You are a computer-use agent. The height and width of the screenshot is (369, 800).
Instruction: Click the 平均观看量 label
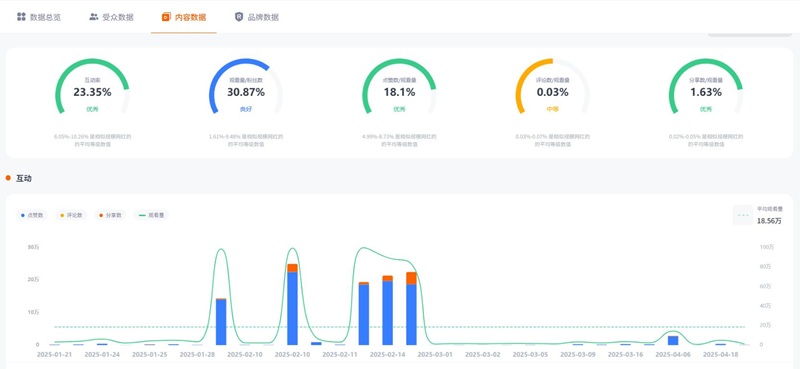click(769, 209)
